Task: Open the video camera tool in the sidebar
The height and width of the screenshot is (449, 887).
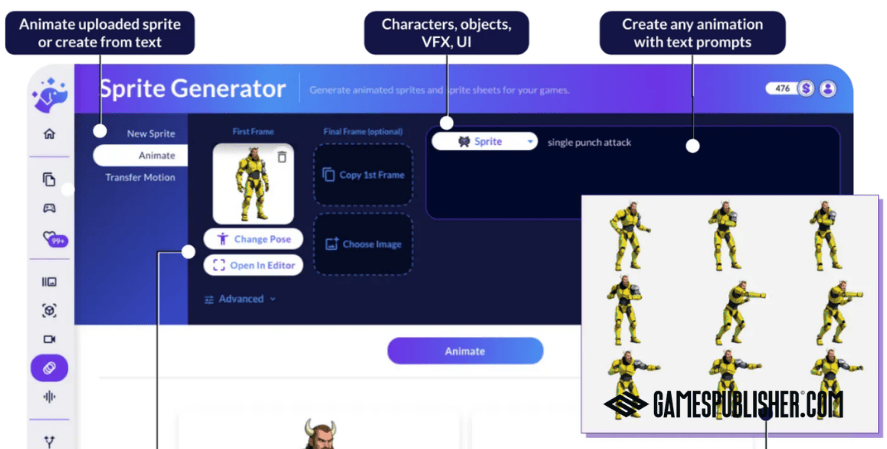Action: (x=49, y=339)
